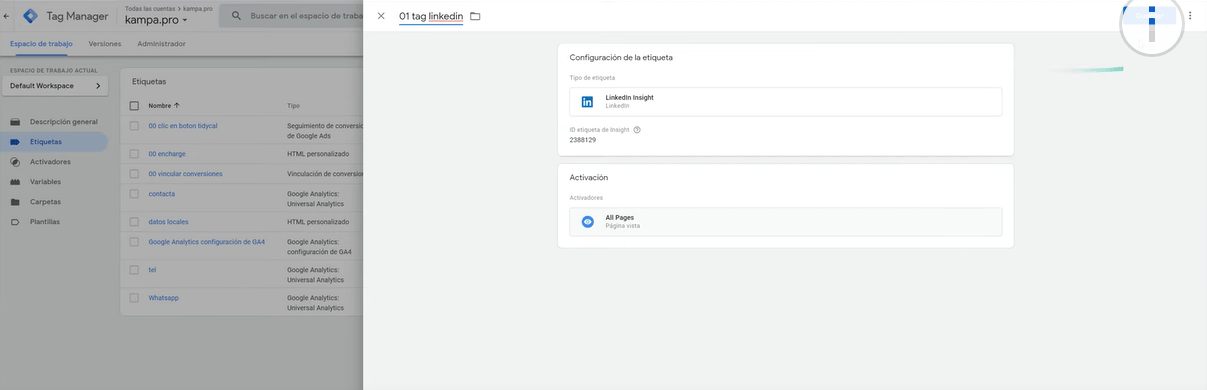The height and width of the screenshot is (390, 1207).
Task: Go back using the arrow near Tag Manager
Action: (7, 16)
